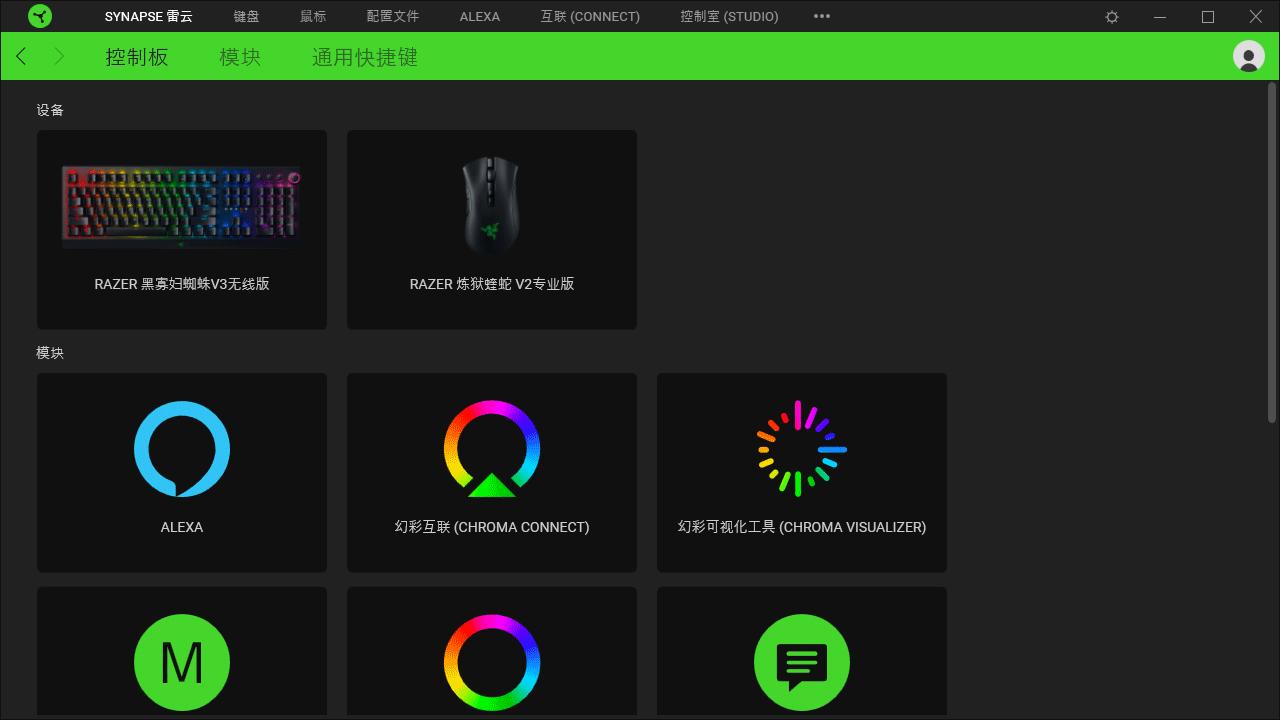The image size is (1280, 720).
Task: Go forward with the right arrow
Action: 58,57
